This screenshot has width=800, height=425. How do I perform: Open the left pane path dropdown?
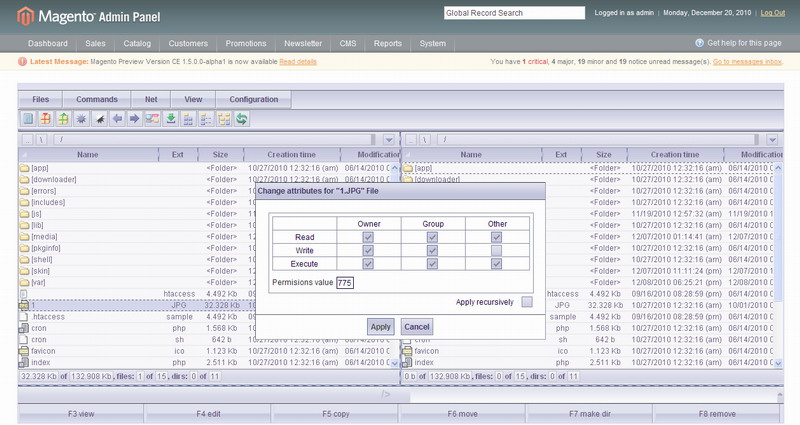[389, 139]
